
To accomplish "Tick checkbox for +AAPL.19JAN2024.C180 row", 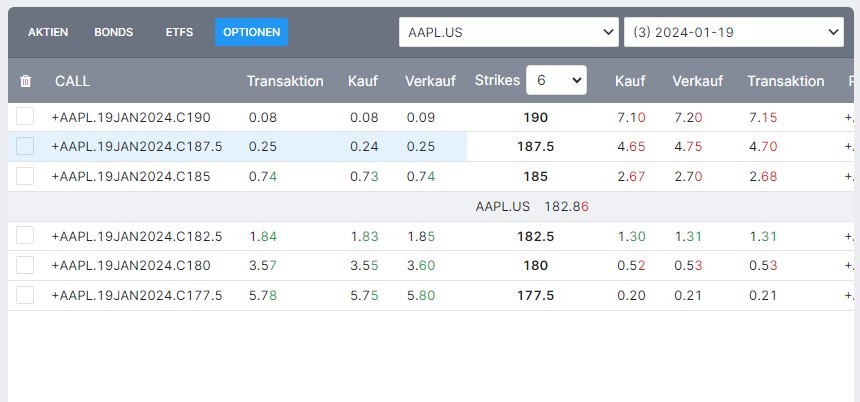I will point(25,265).
